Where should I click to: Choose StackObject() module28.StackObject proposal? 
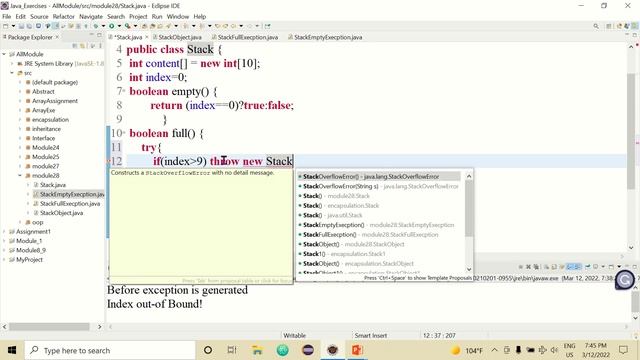pos(379,244)
